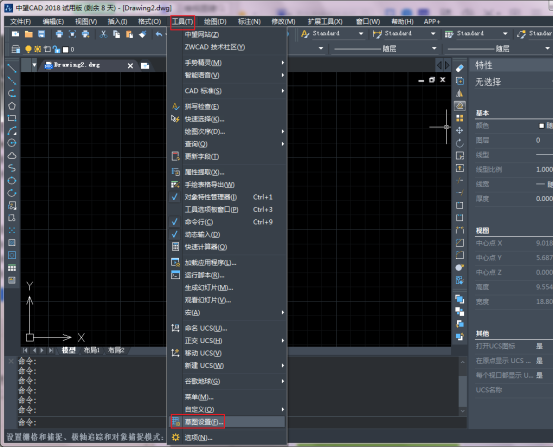Click the Paste clipboard icon
The height and width of the screenshot is (448, 553).
coord(129,34)
